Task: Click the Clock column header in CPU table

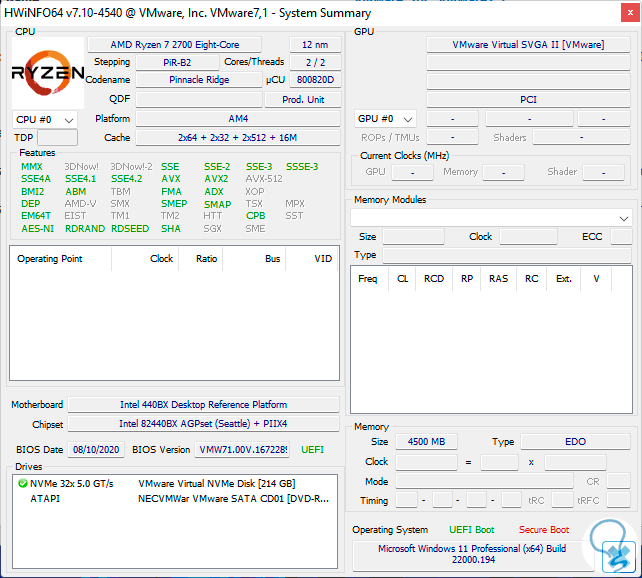Action: [145, 259]
